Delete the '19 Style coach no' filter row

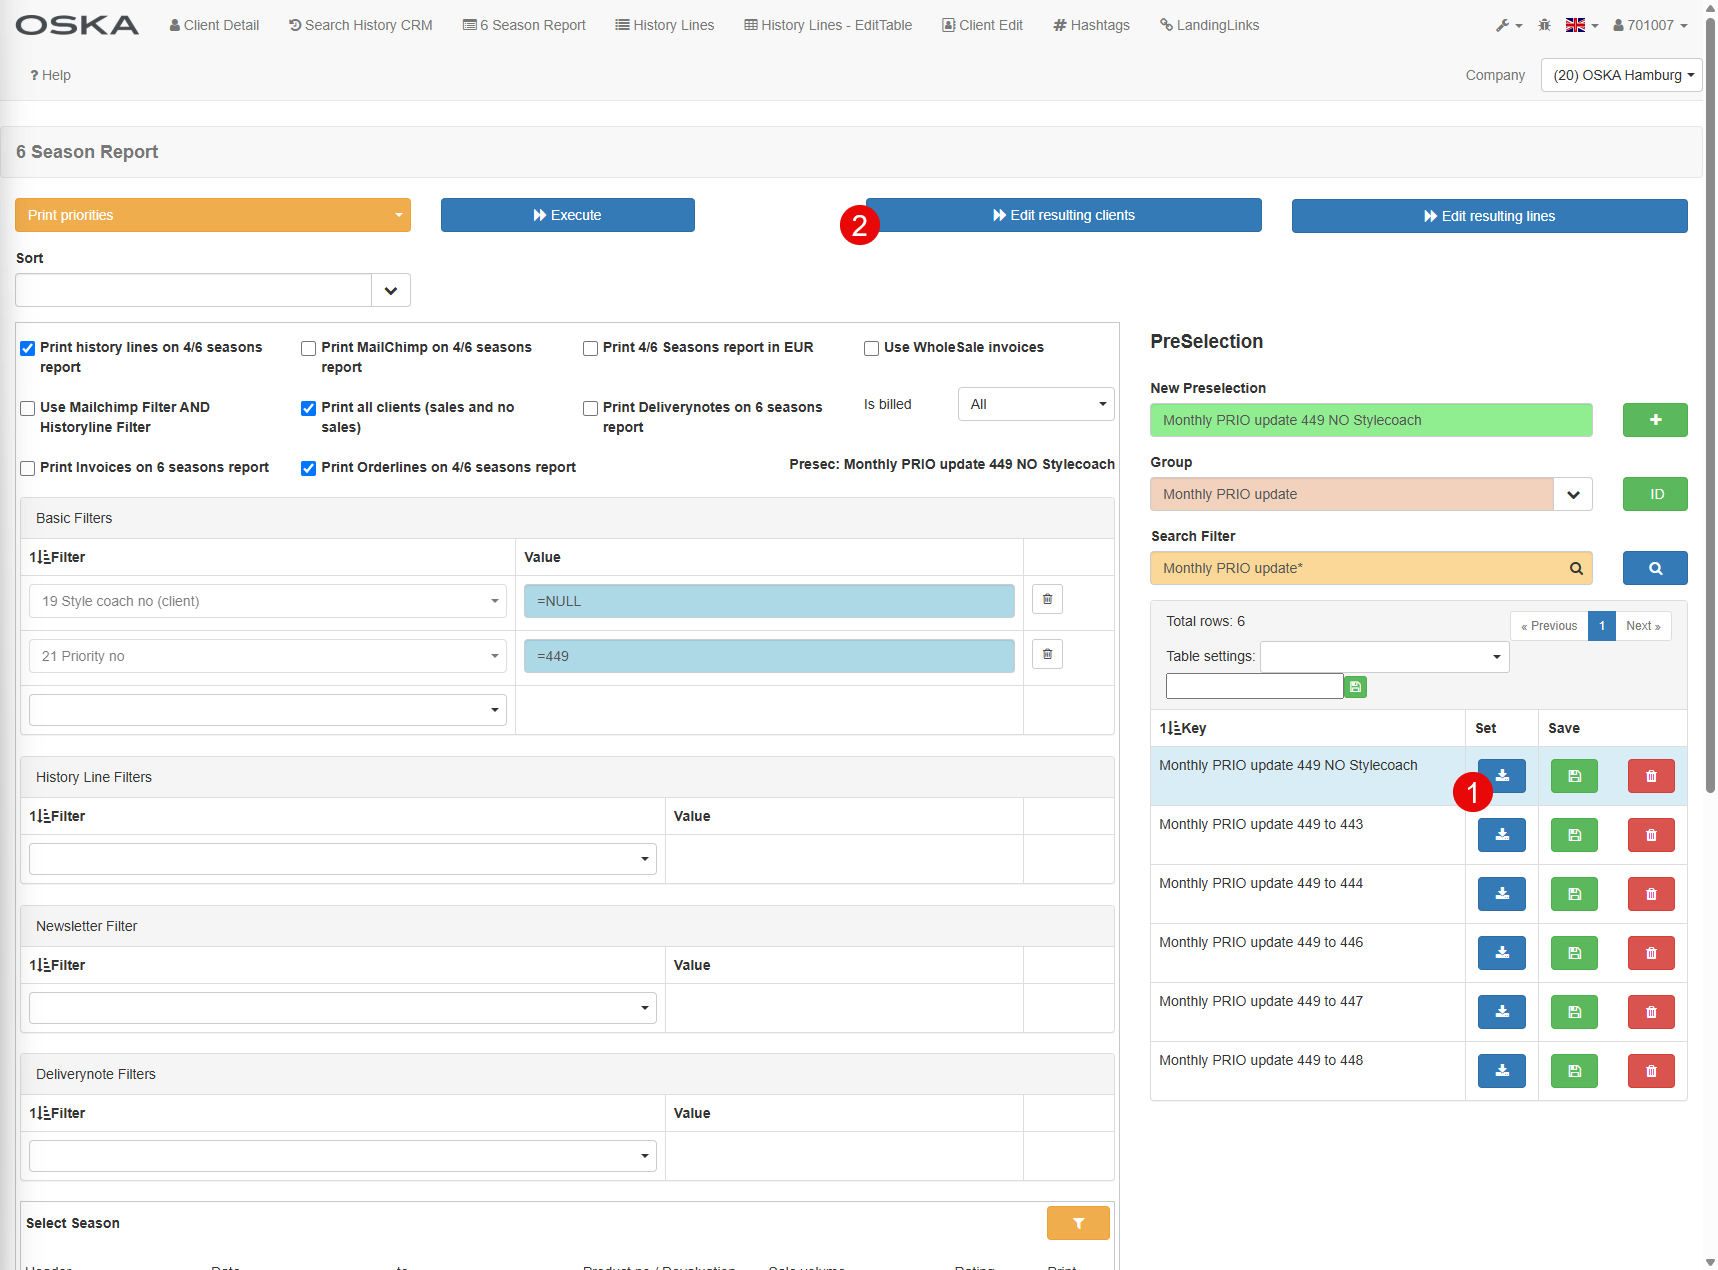[1047, 600]
